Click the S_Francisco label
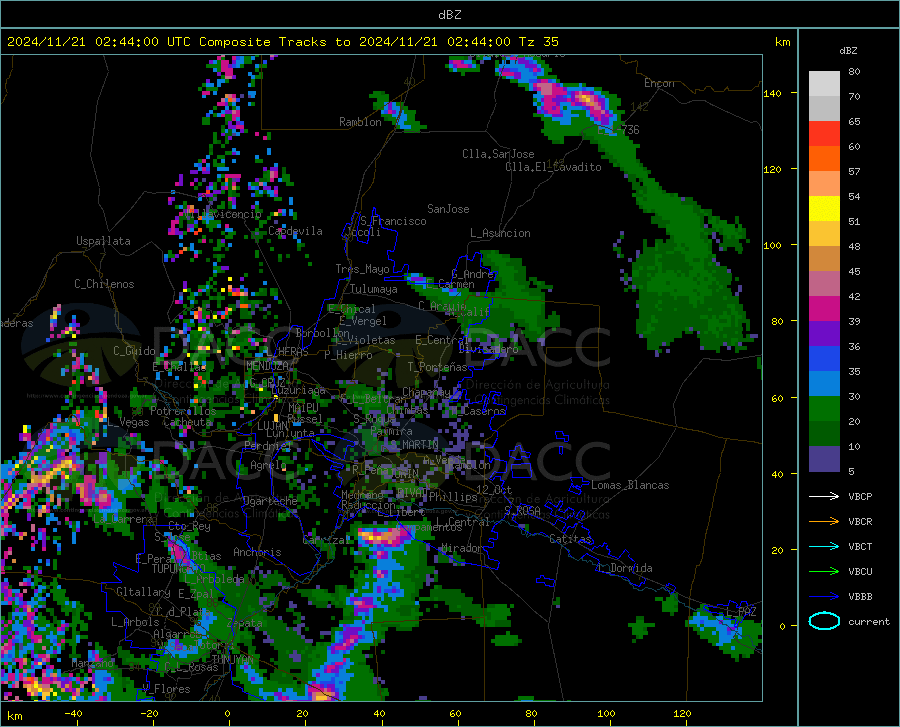This screenshot has width=900, height=727. click(394, 221)
